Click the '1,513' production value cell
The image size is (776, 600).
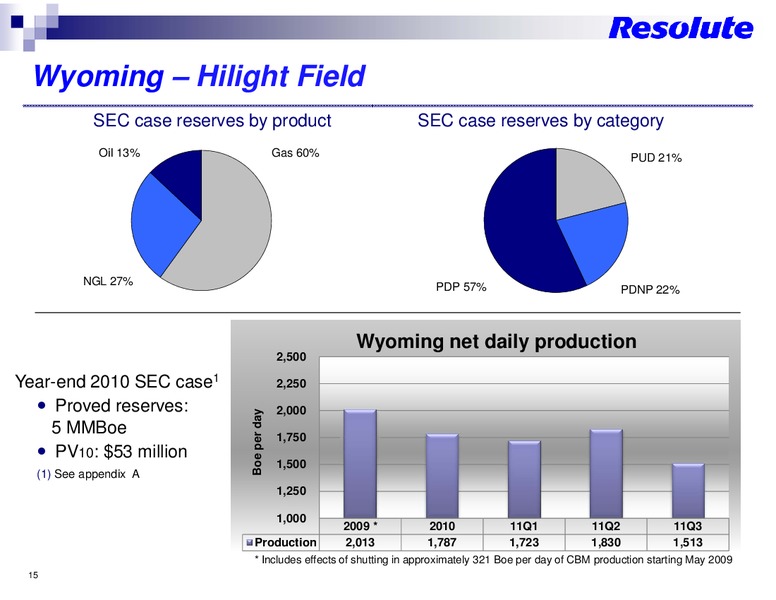(x=688, y=543)
